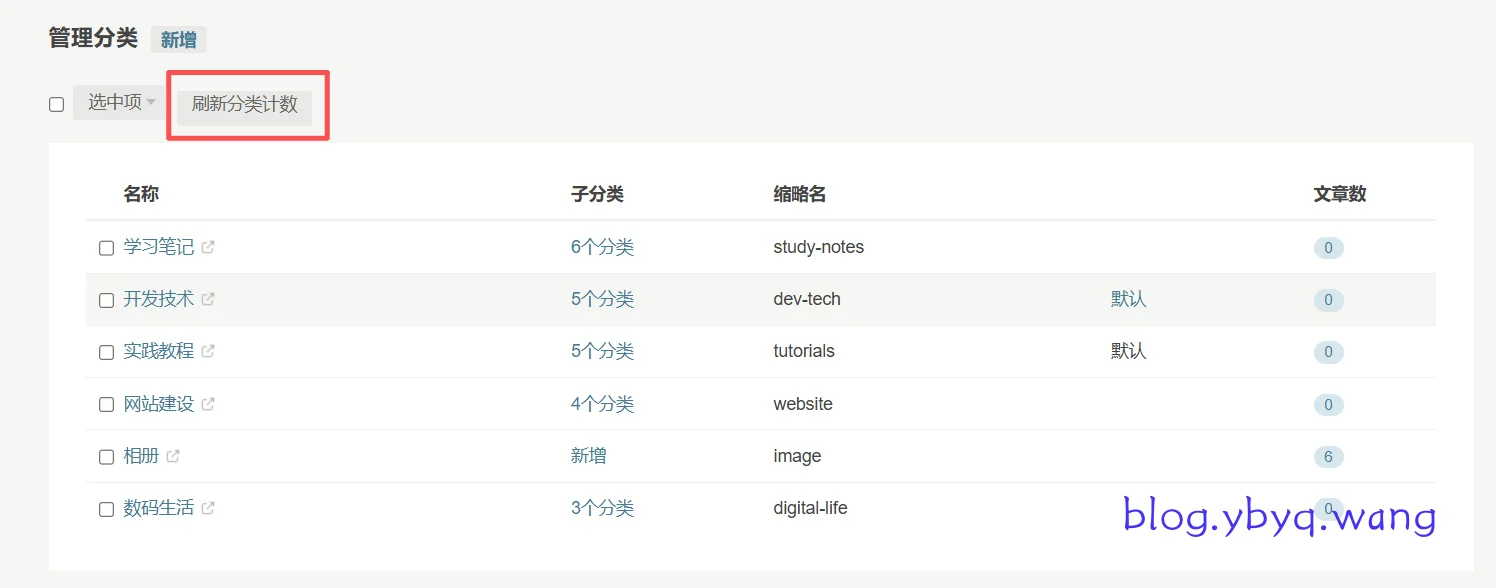Select the 数码生活 row checkbox

click(106, 509)
